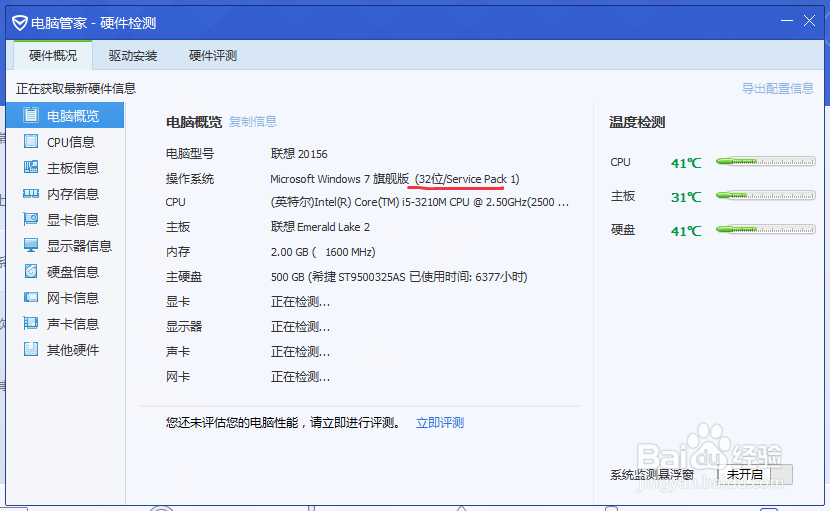Open the 声卡信息 sidebar icon
This screenshot has width=830, height=511.
pyautogui.click(x=31, y=323)
